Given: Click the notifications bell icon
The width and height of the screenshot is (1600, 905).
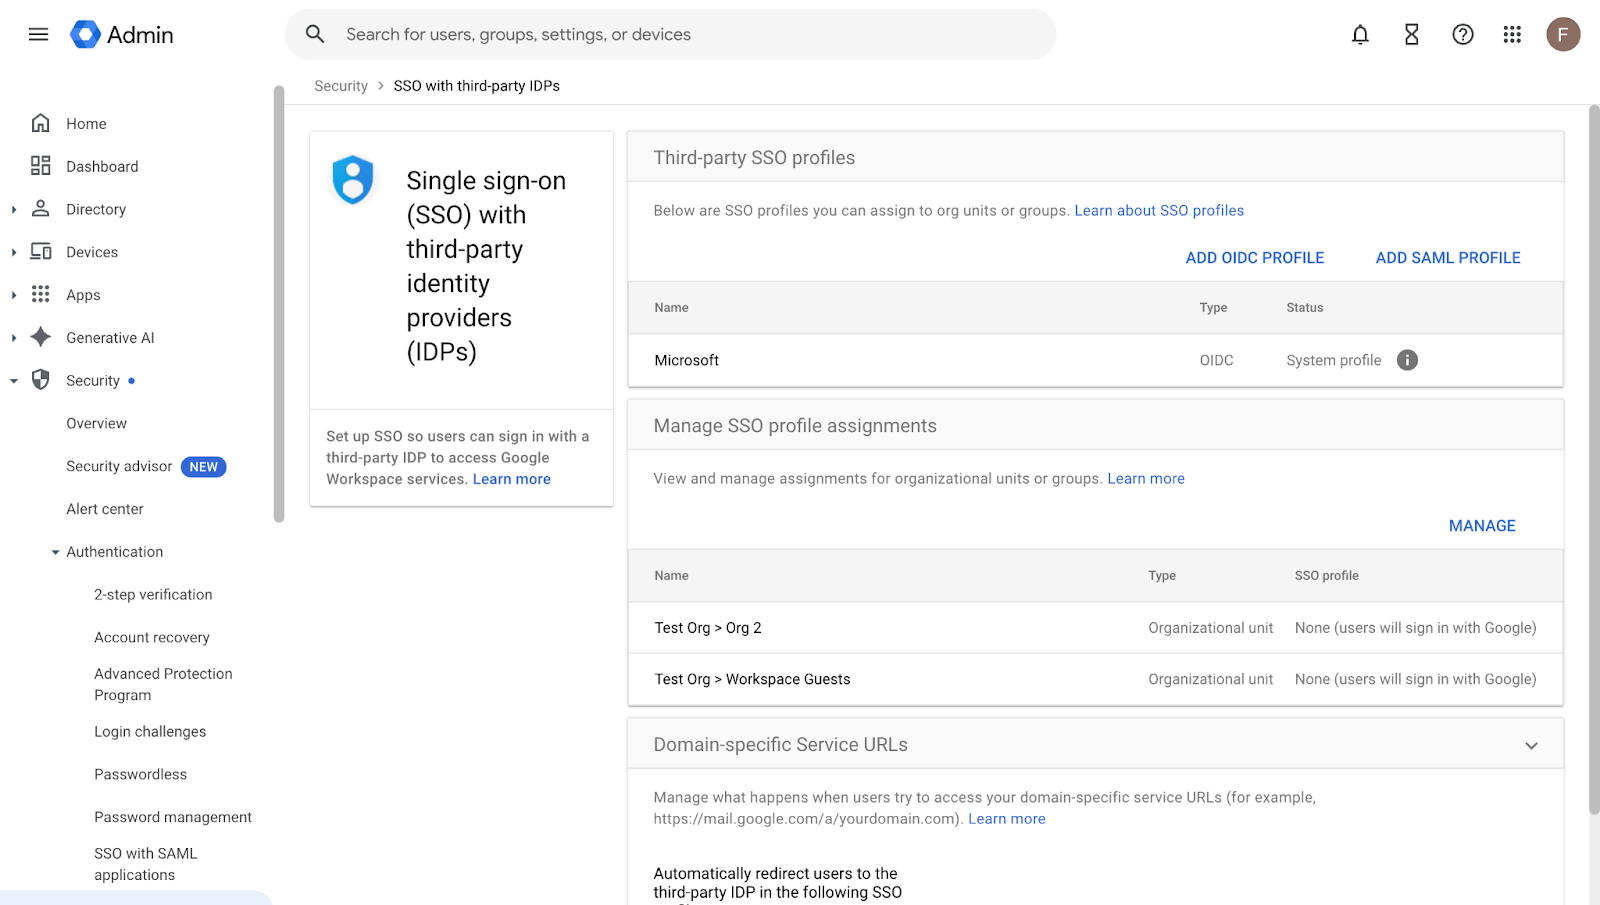Looking at the screenshot, I should pyautogui.click(x=1360, y=35).
